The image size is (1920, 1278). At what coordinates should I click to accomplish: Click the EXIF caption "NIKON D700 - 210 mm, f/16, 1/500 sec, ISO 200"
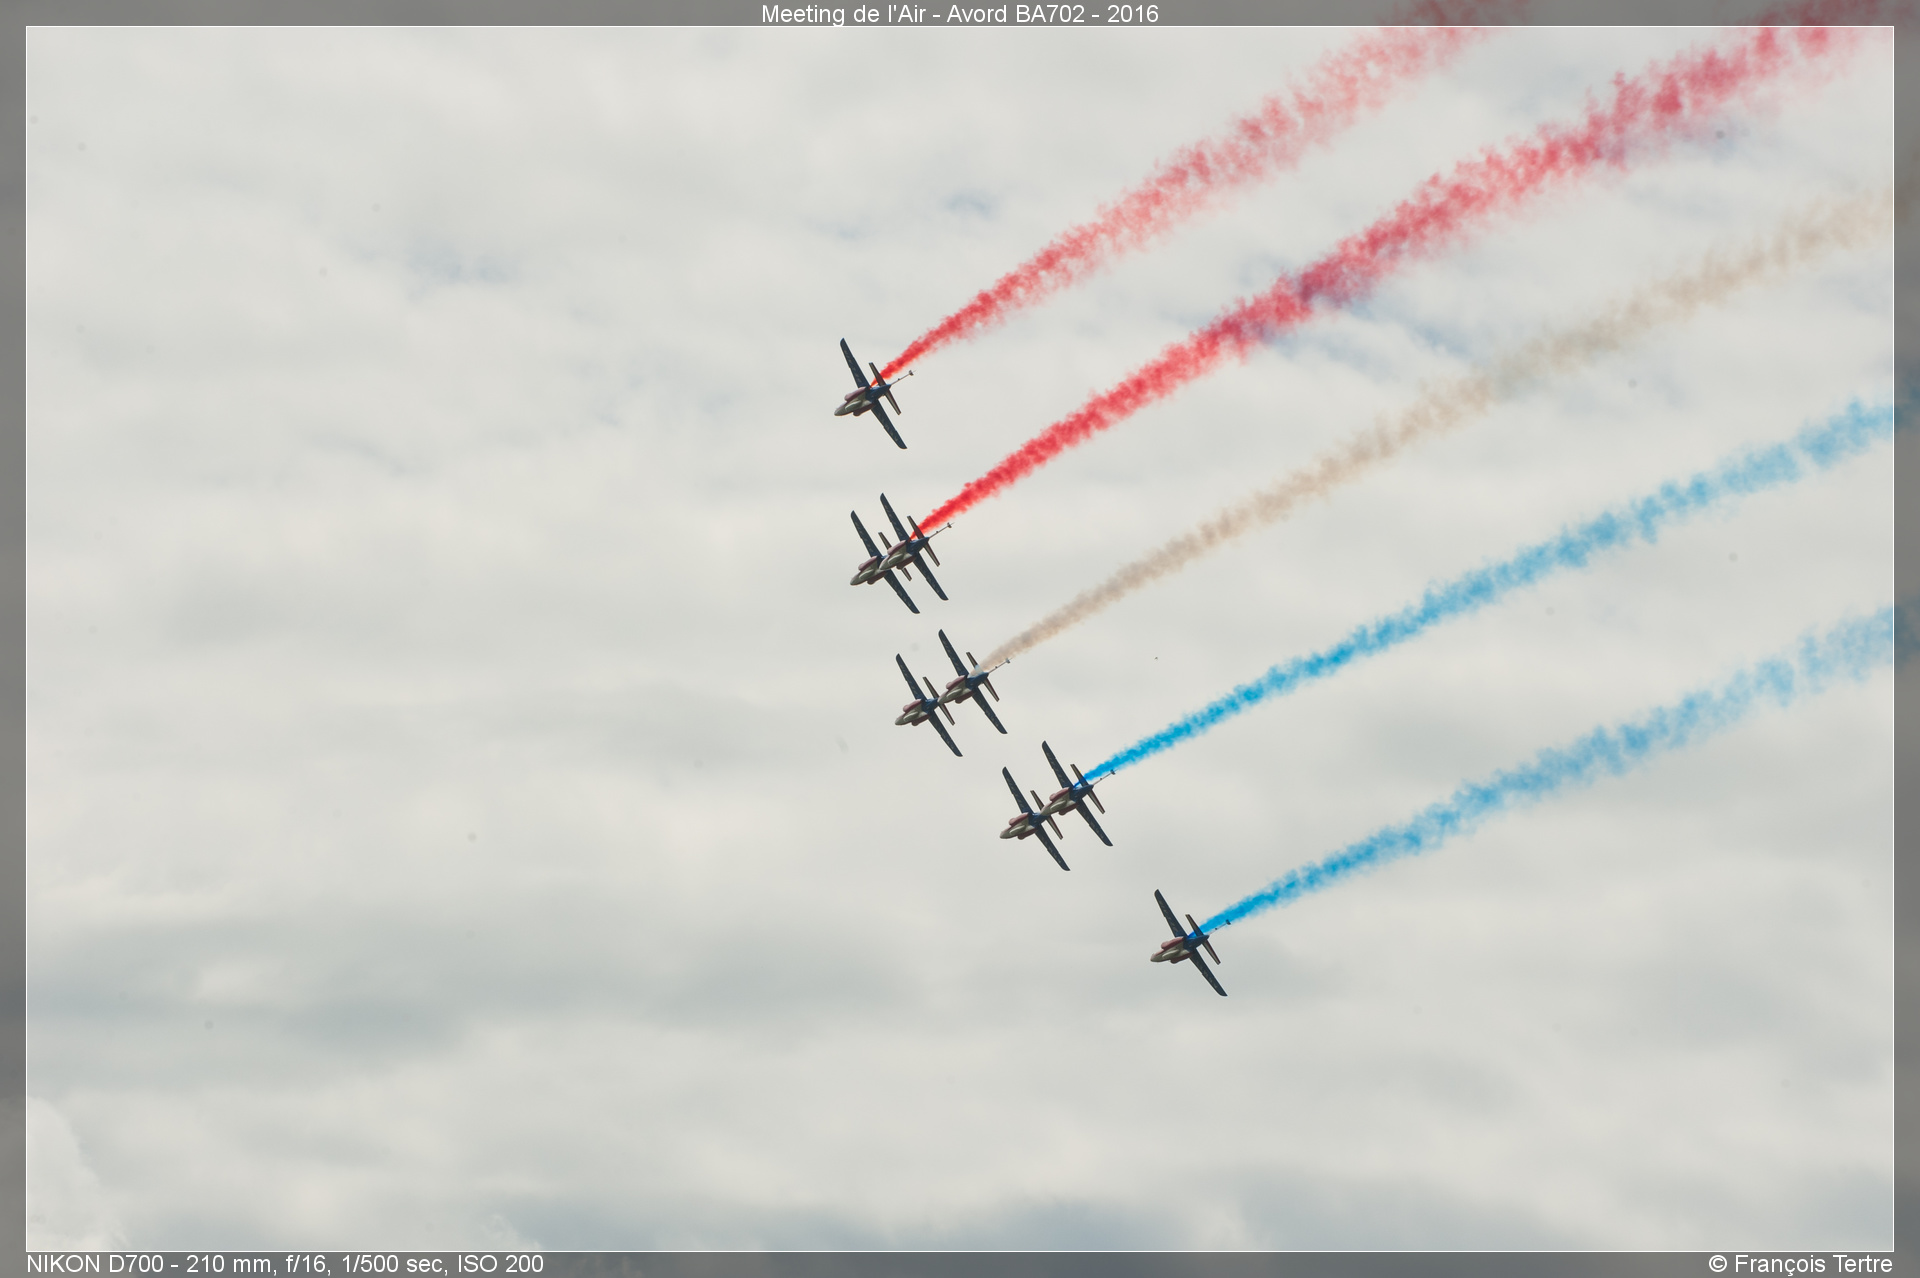[285, 1264]
